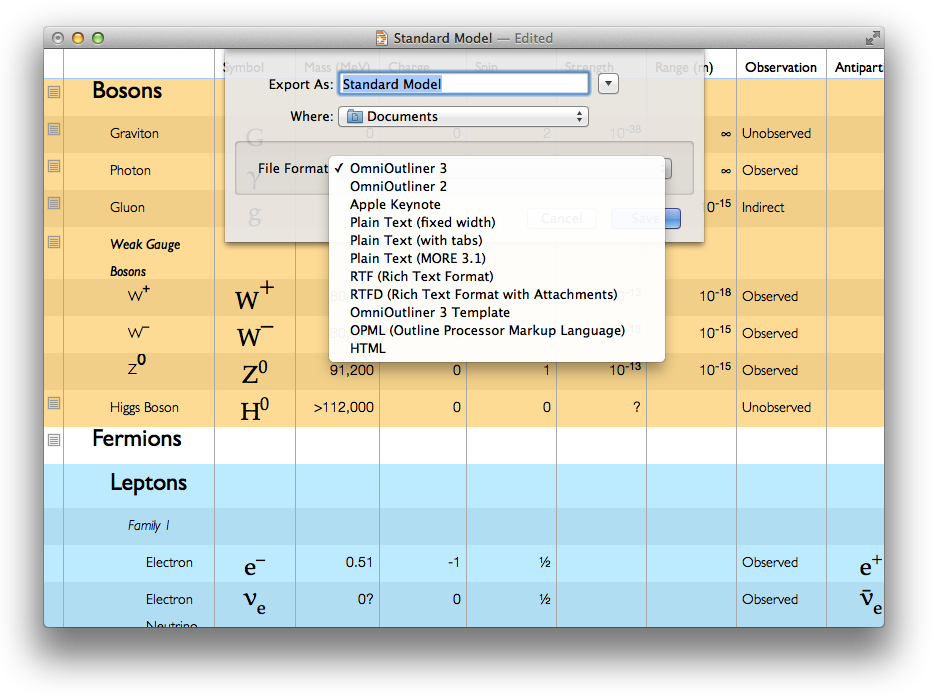Screen dimensions: 933x697
Task: Click the note icon next to Gluon
Action: (x=54, y=203)
